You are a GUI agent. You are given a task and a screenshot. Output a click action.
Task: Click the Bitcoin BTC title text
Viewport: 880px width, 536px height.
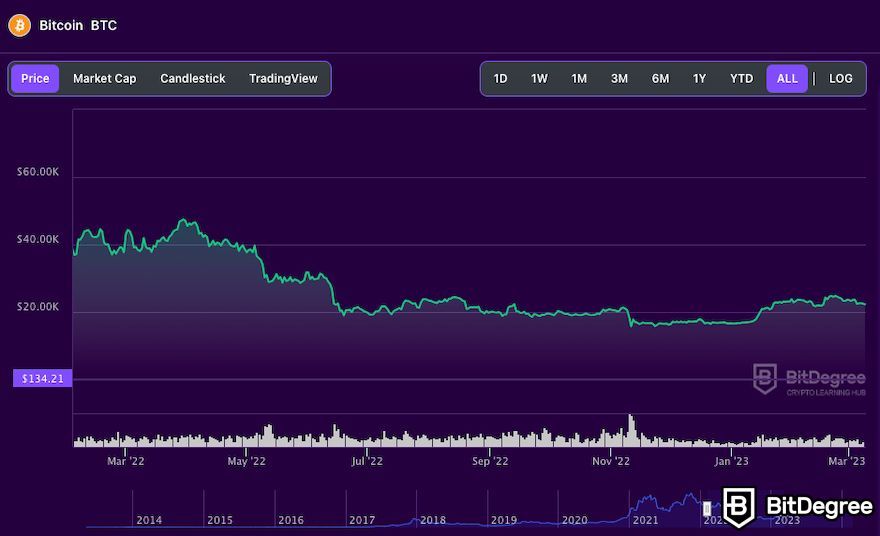[78, 25]
